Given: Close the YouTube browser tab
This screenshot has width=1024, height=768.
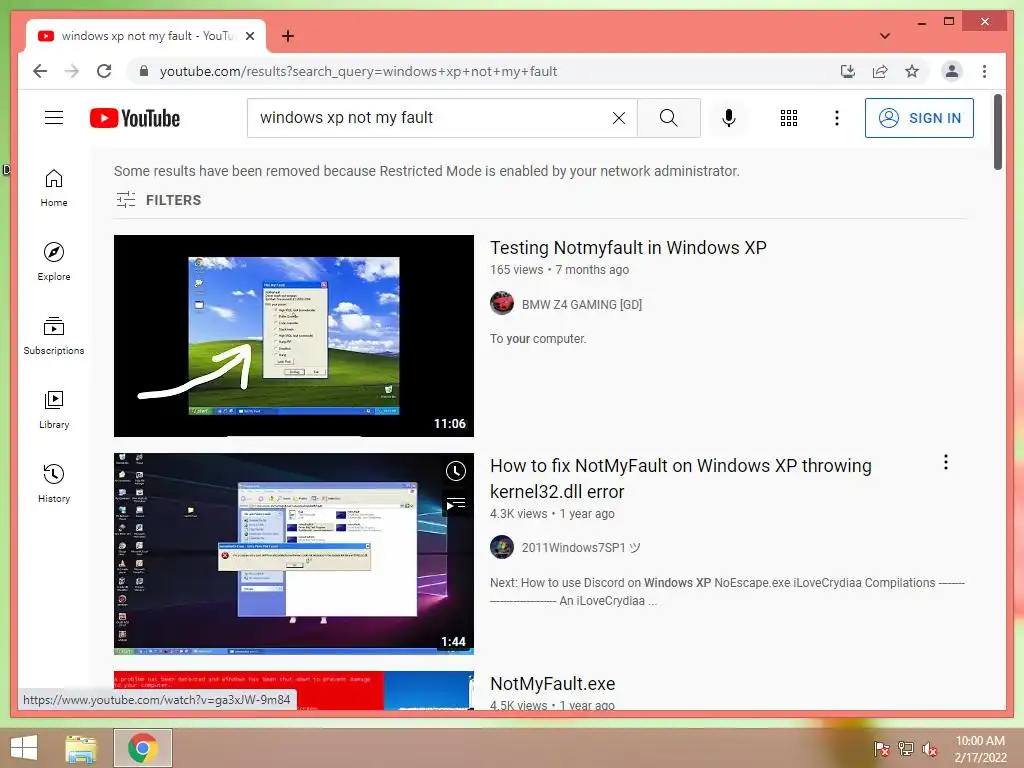Looking at the screenshot, I should click(x=249, y=36).
